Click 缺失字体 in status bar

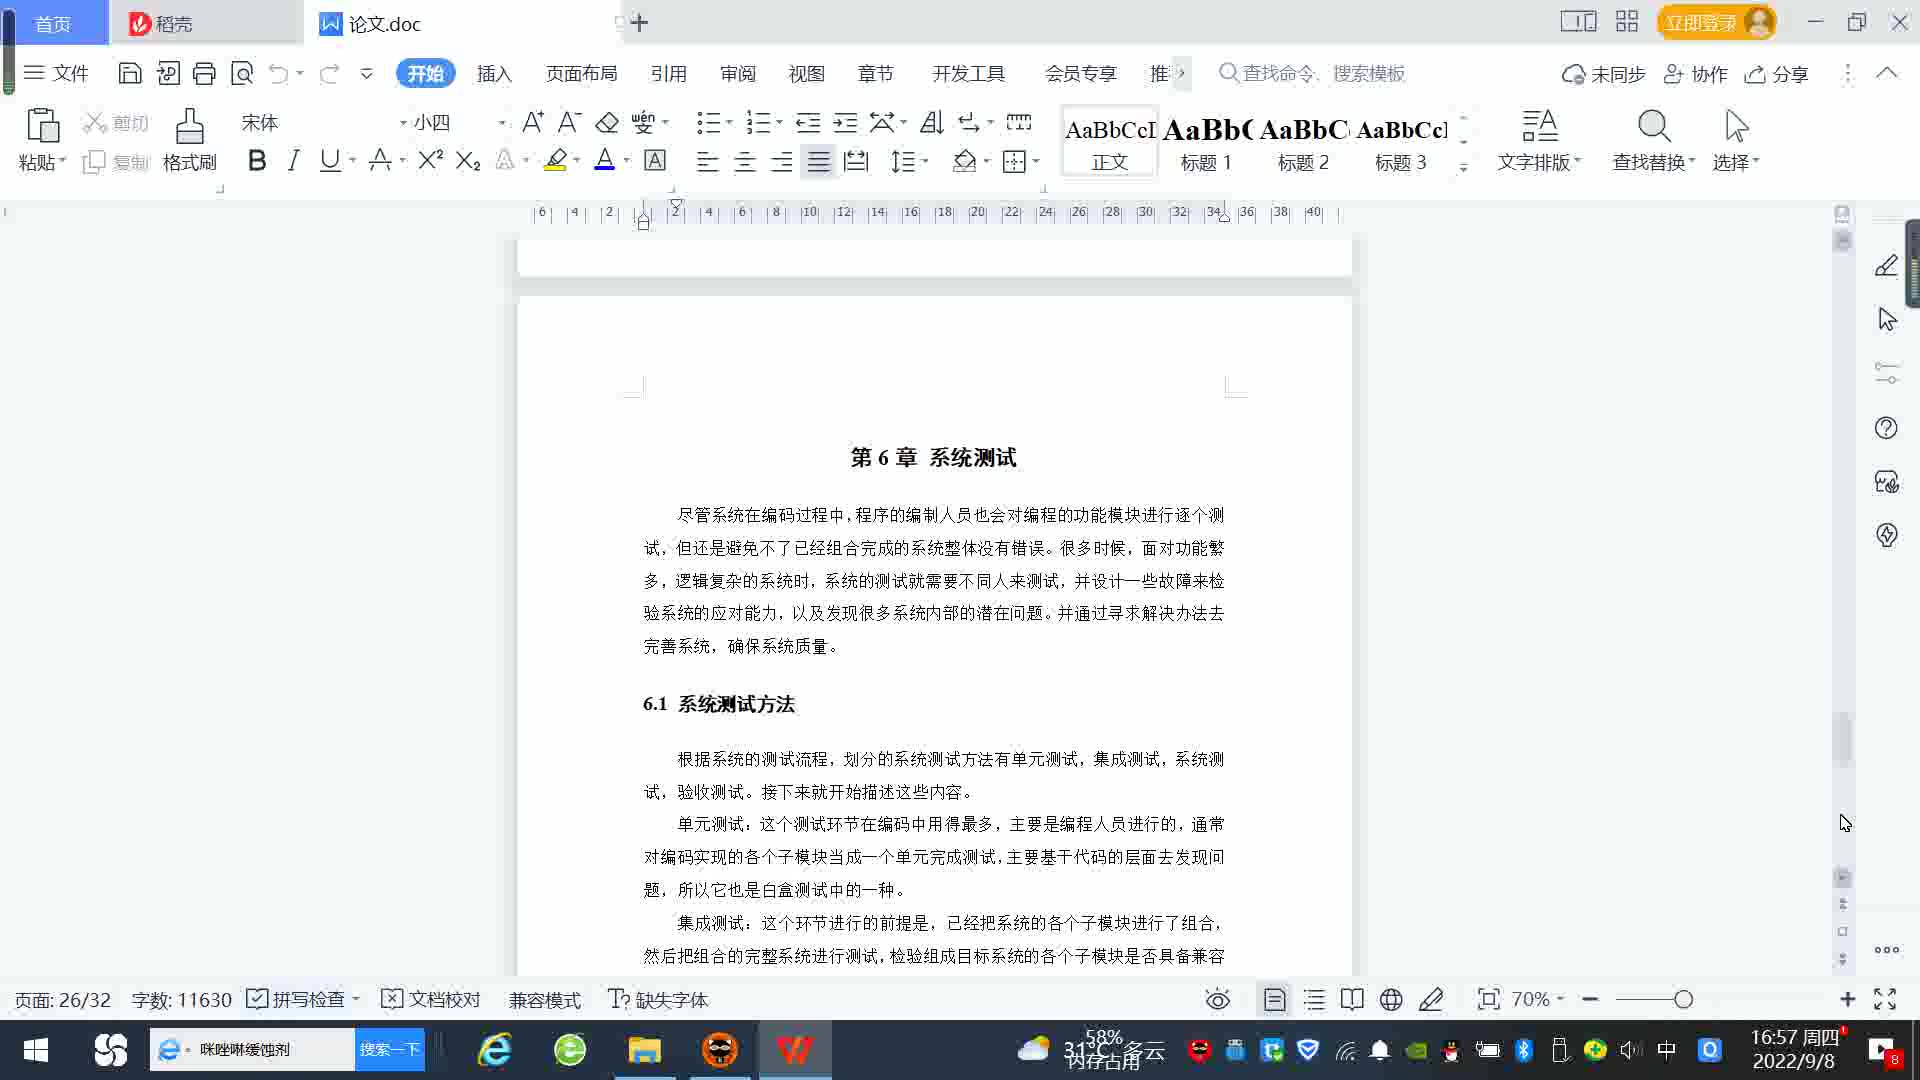tap(658, 999)
